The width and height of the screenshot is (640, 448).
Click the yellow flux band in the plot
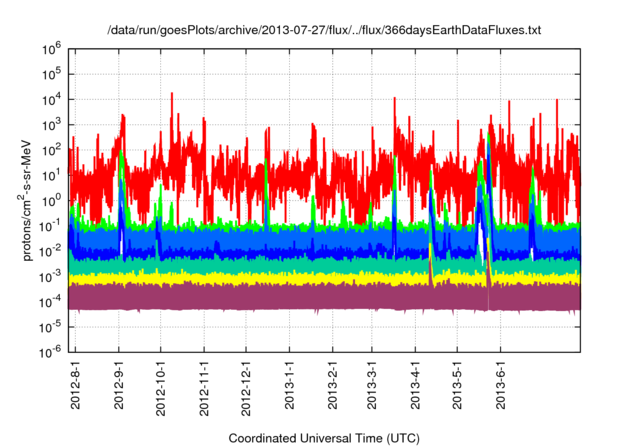point(300,279)
